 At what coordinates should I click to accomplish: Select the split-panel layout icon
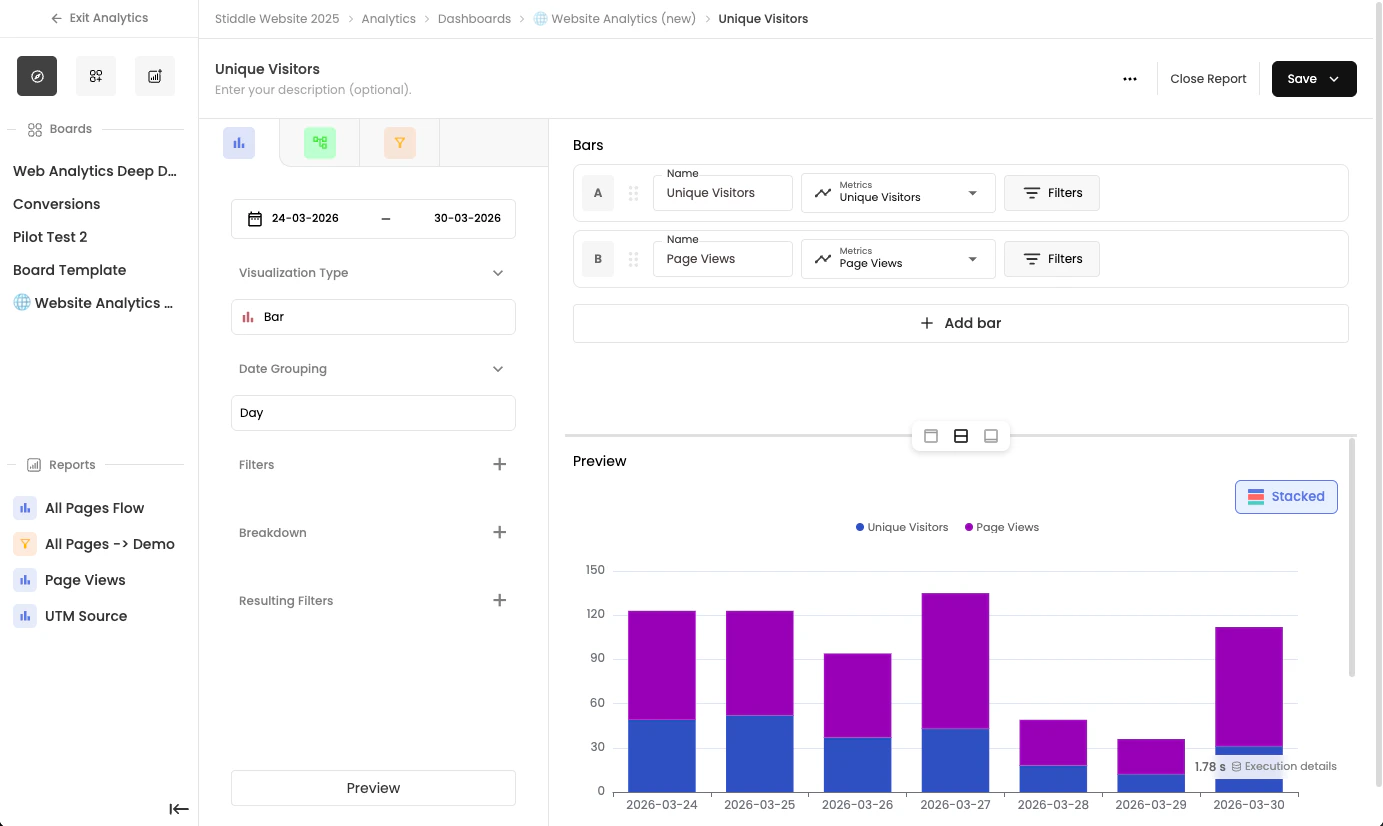(961, 436)
